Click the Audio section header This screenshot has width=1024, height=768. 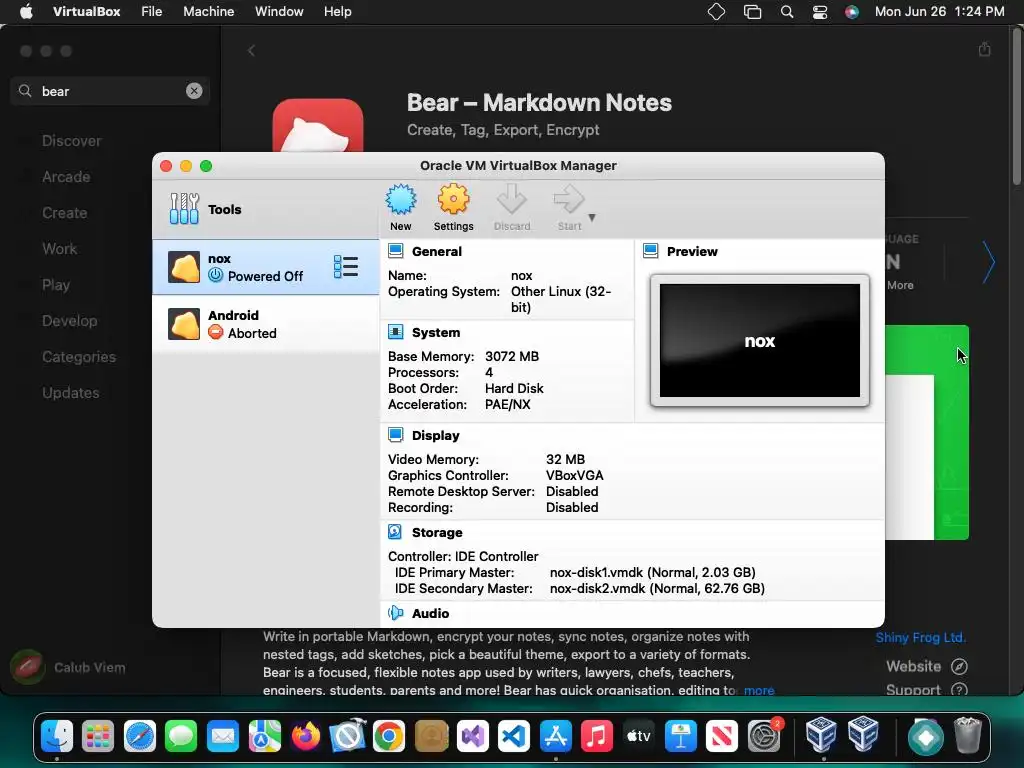pyautogui.click(x=430, y=613)
